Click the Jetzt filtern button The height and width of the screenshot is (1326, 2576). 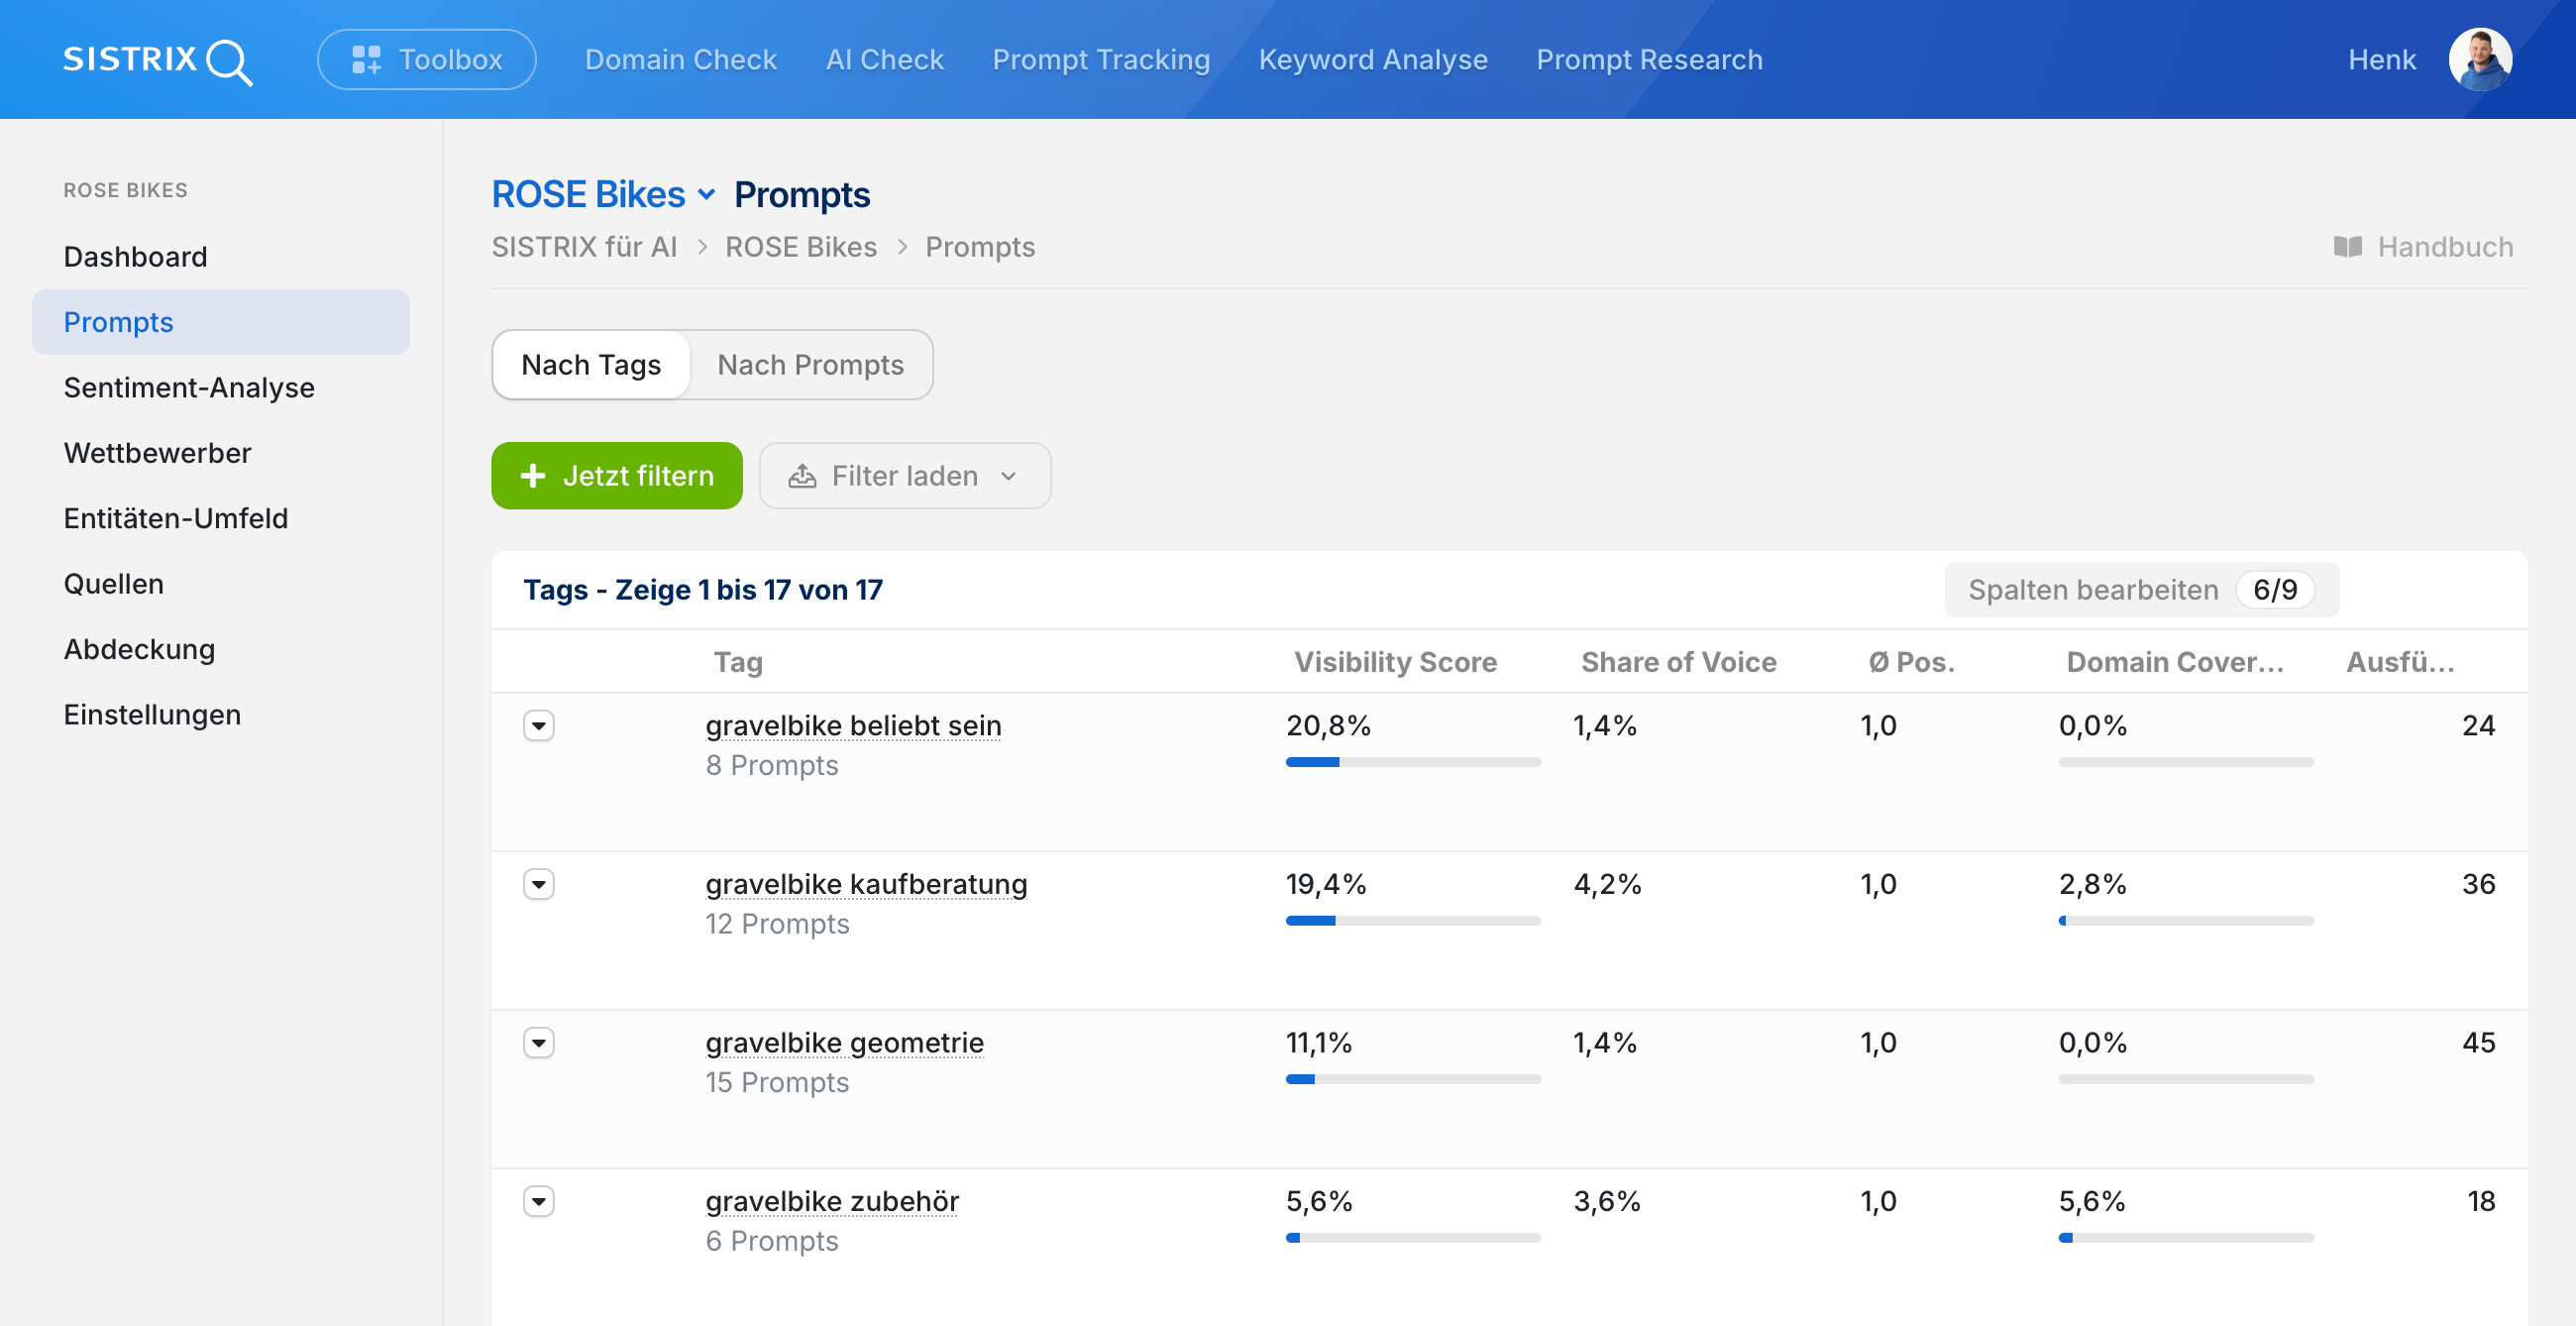(617, 476)
